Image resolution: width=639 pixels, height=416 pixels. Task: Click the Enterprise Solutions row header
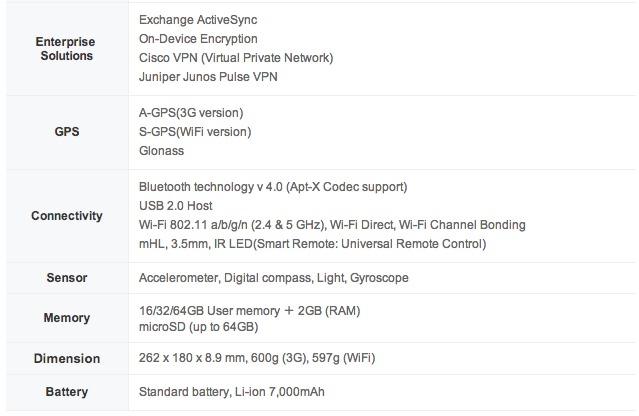[64, 48]
